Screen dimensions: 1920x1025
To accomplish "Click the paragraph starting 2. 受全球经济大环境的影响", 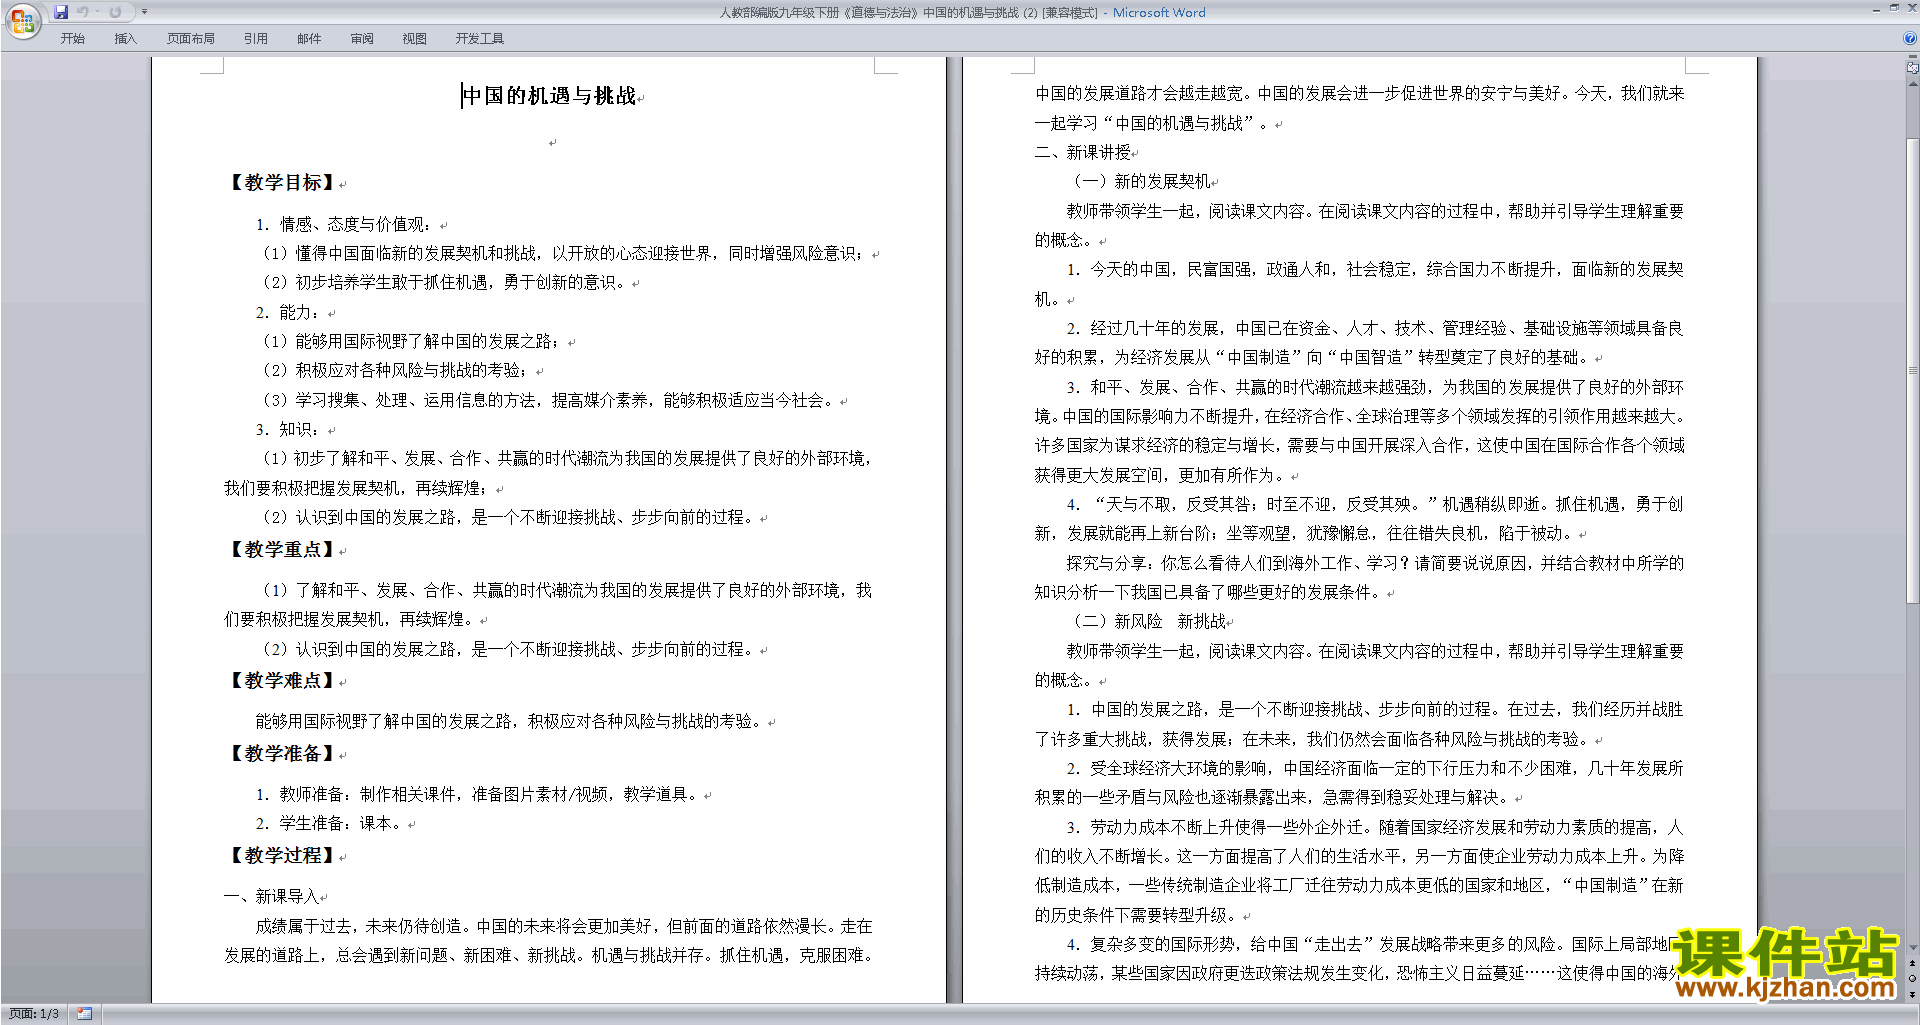I will 1359,783.
